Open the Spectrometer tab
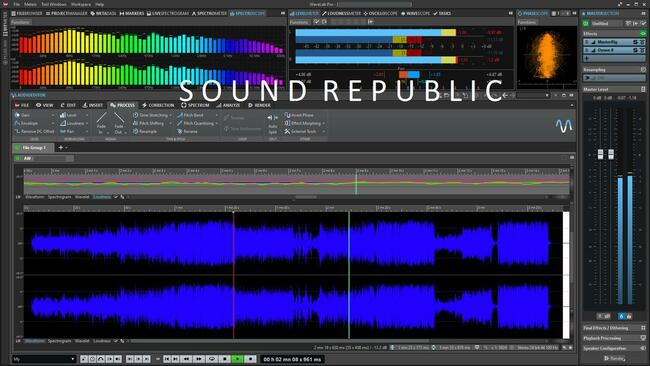 (x=209, y=13)
